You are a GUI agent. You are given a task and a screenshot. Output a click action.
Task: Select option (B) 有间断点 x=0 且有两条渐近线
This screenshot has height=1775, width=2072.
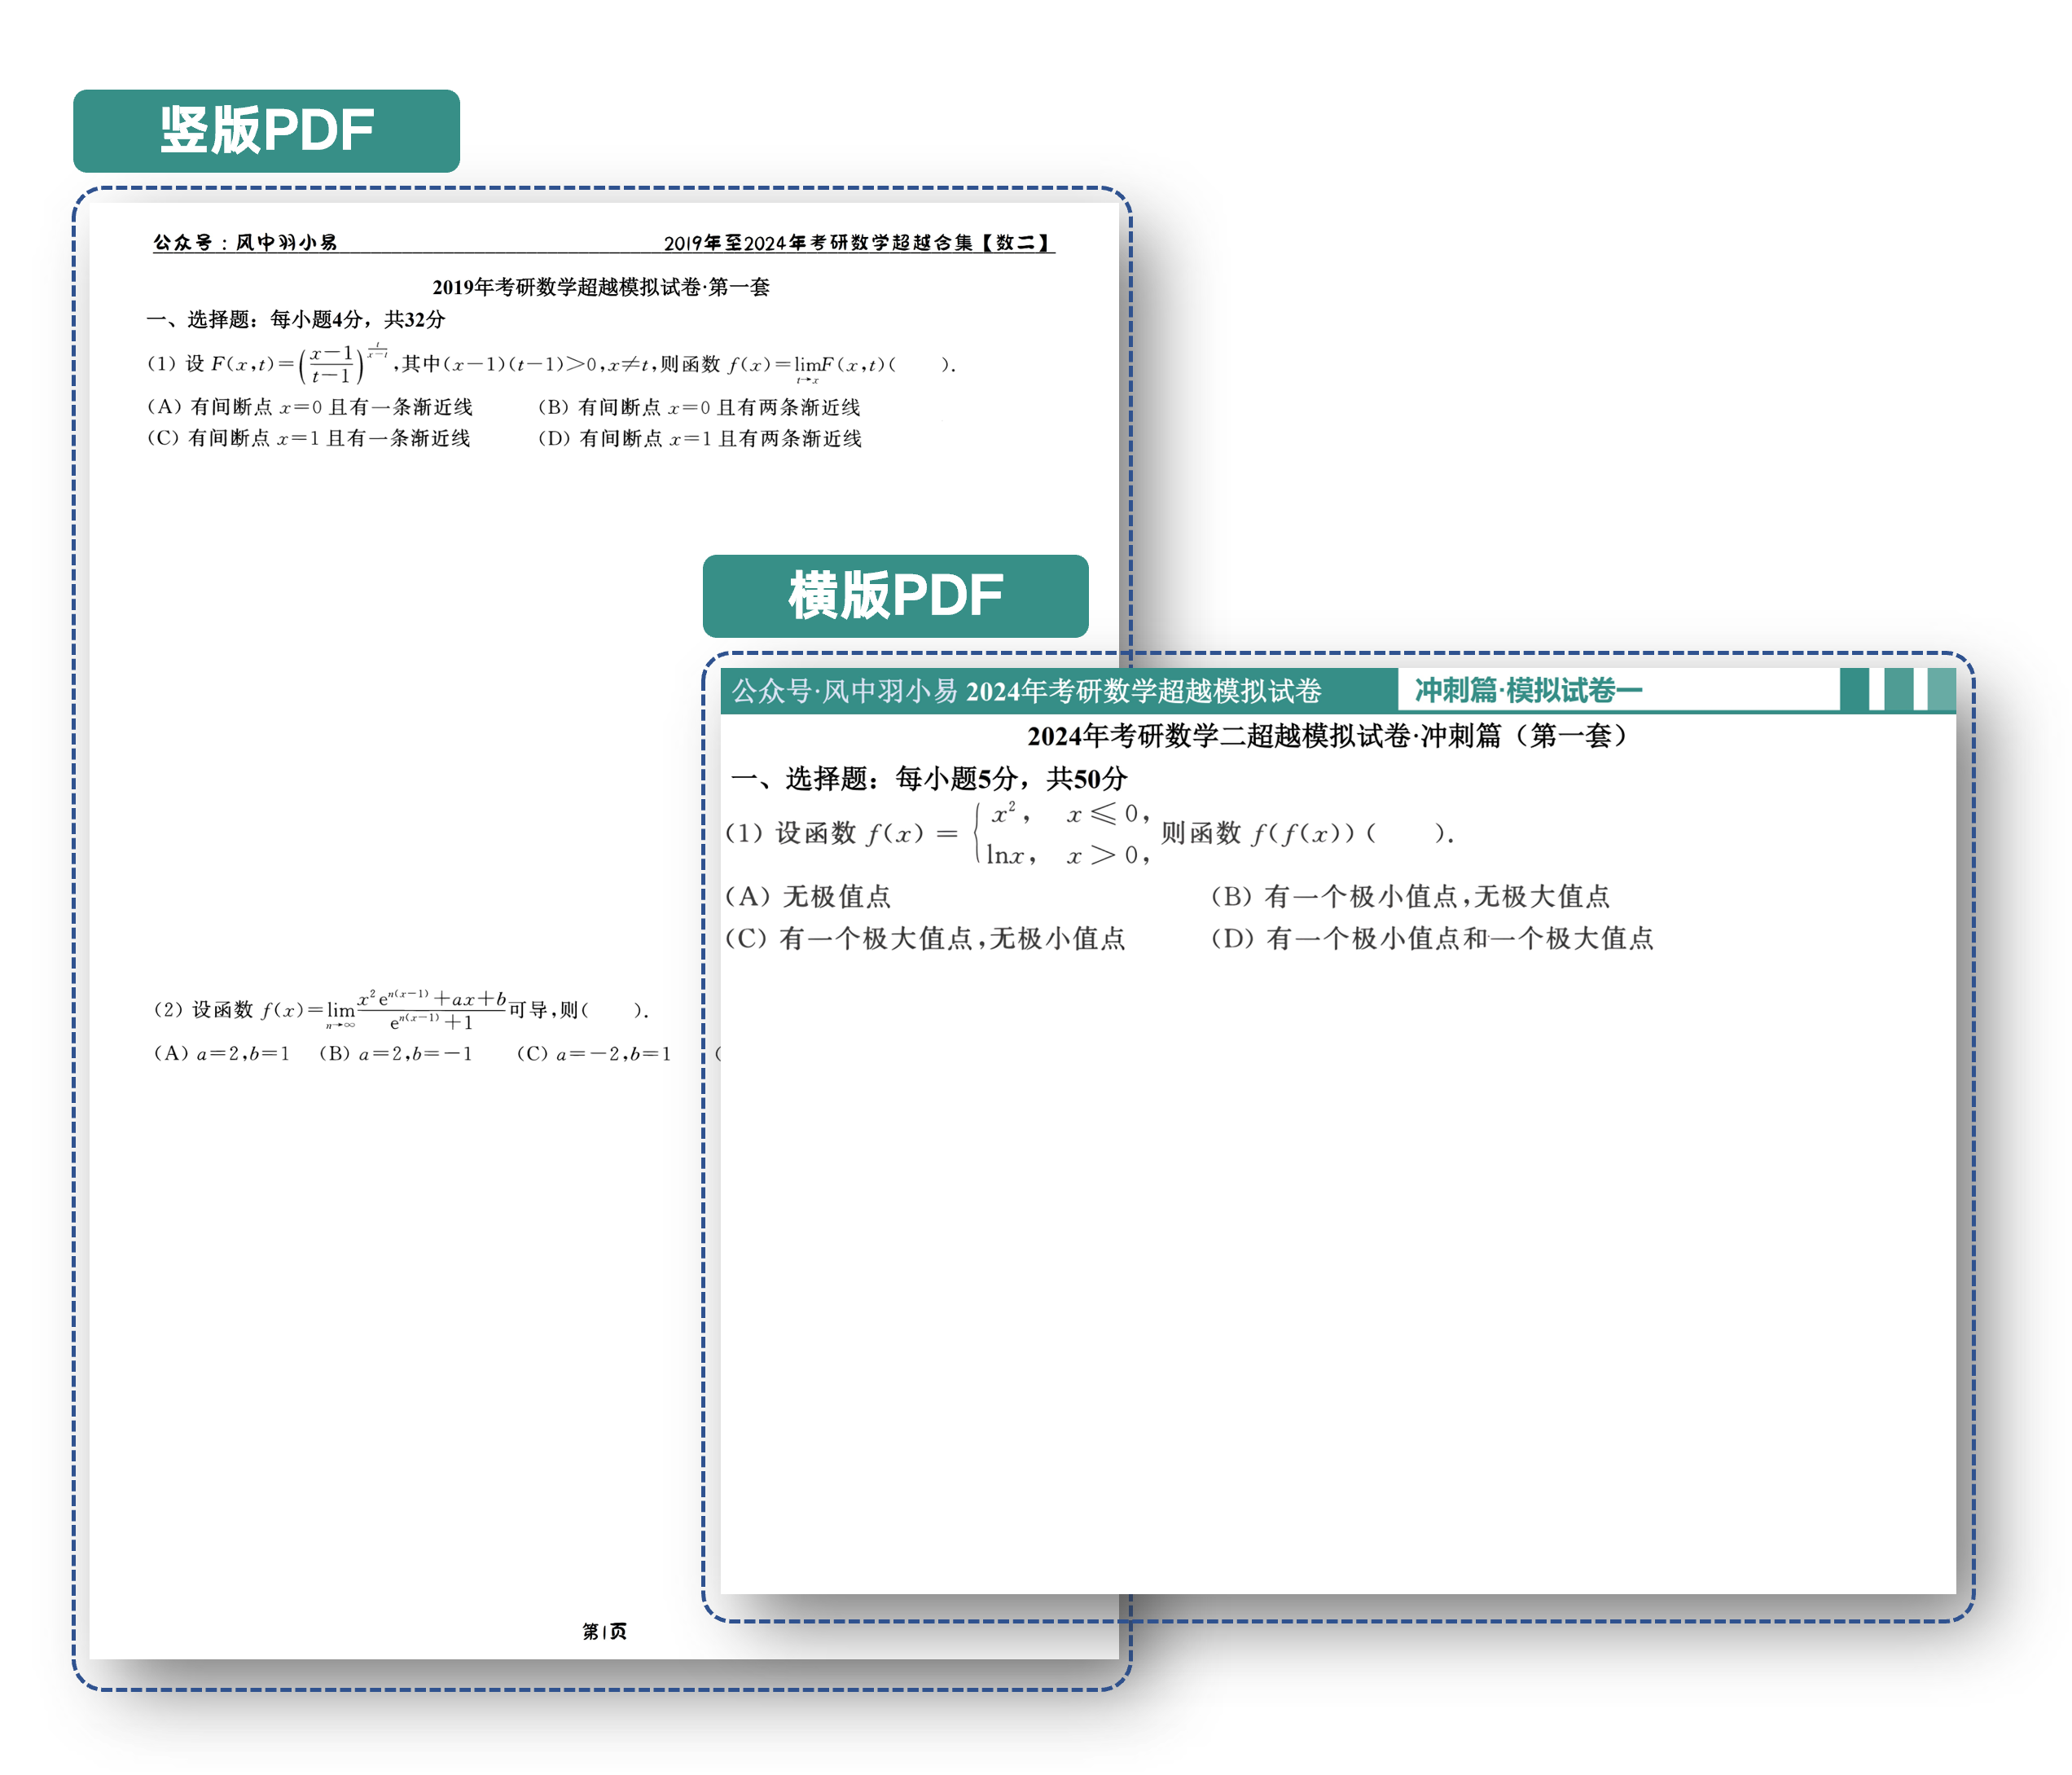(x=699, y=407)
